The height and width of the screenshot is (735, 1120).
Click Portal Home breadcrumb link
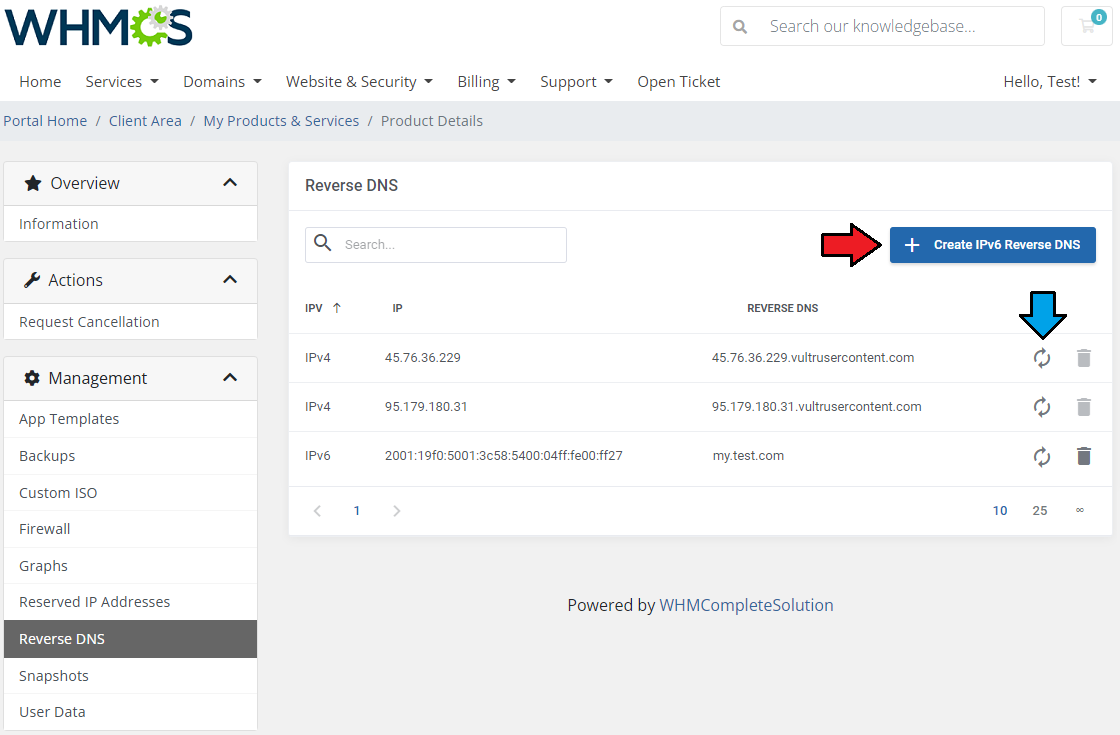click(x=45, y=121)
